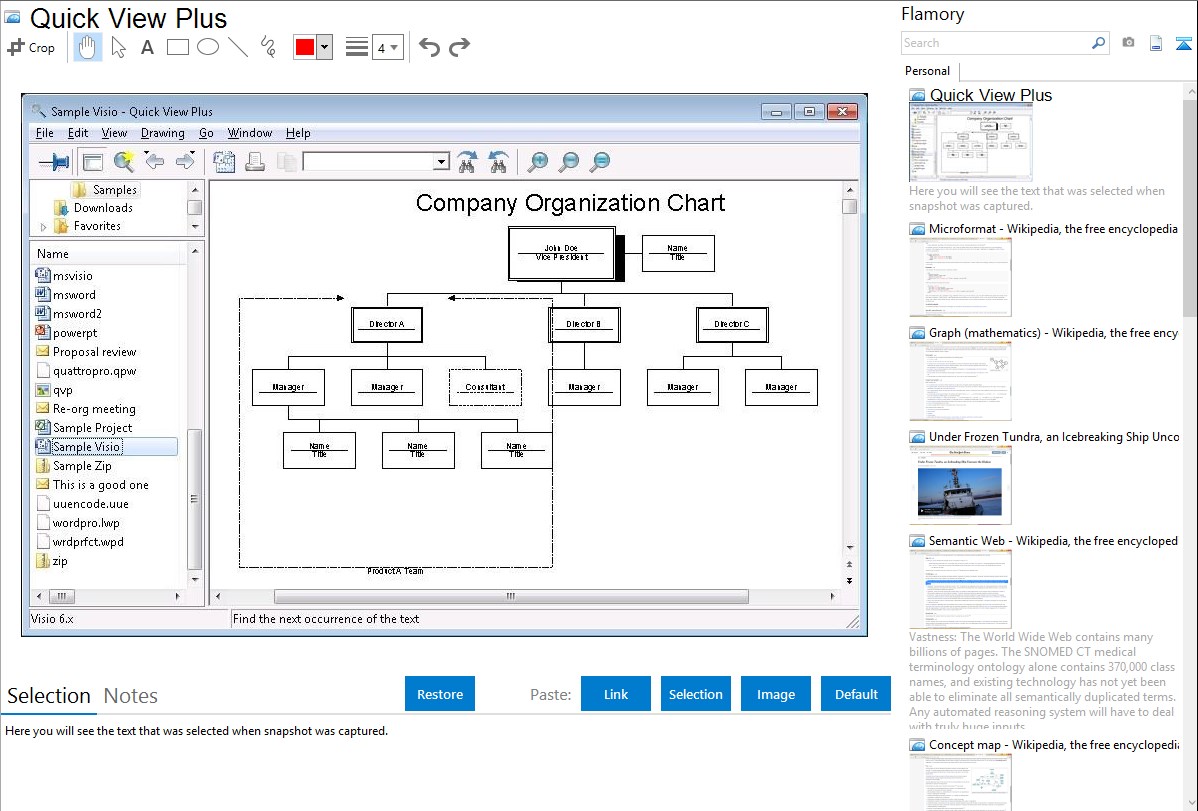Viewport: 1198px width, 811px height.
Task: Open the Help menu
Action: pos(298,133)
